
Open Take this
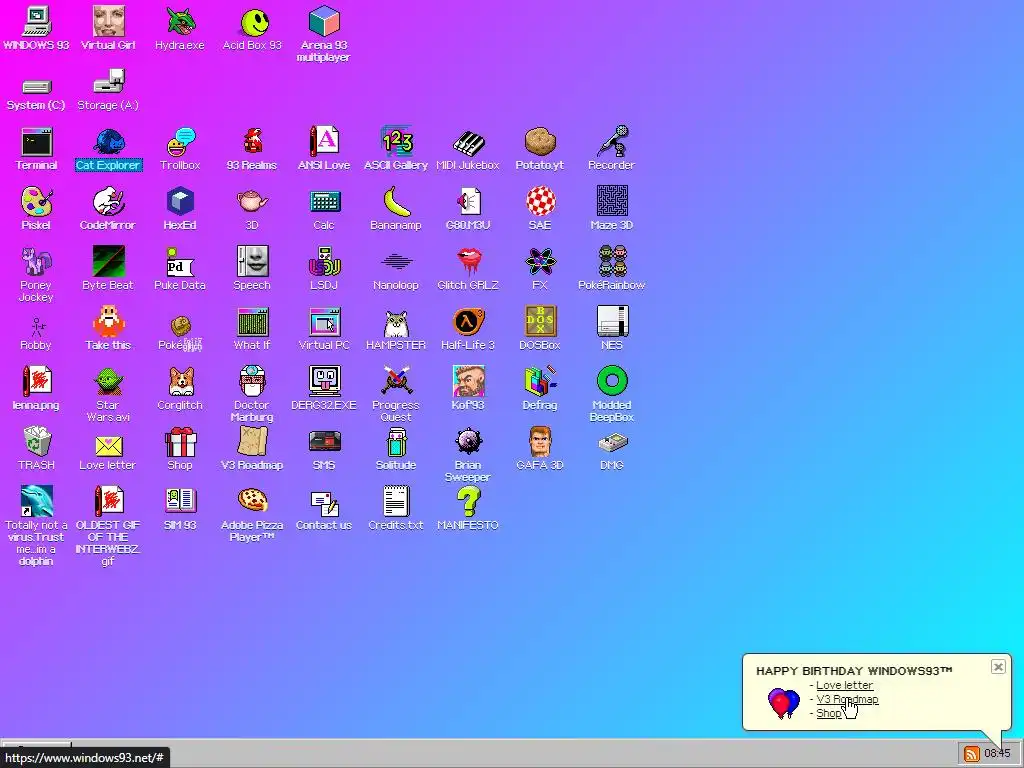point(108,323)
